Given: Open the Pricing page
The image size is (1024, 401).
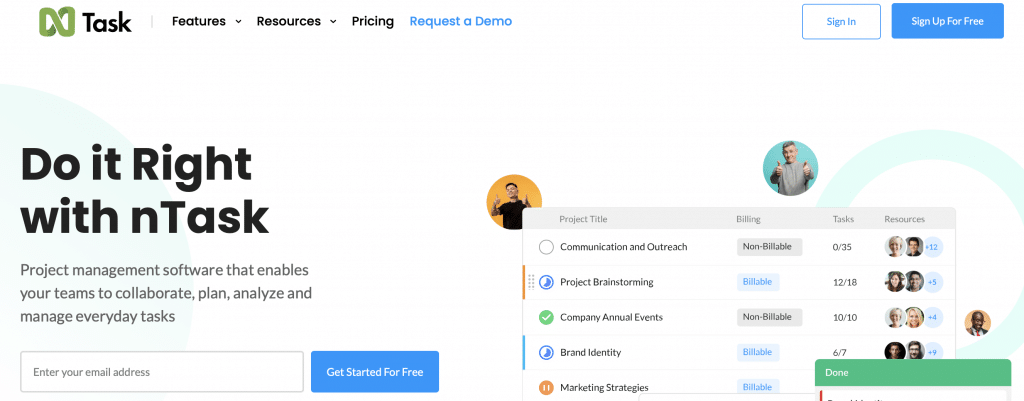Looking at the screenshot, I should (x=373, y=22).
